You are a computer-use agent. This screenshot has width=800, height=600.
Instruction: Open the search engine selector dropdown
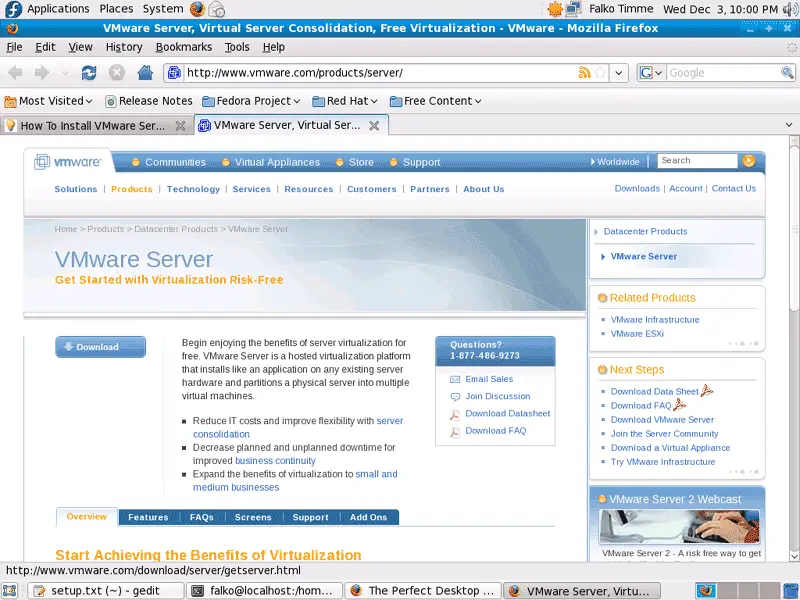click(x=651, y=73)
